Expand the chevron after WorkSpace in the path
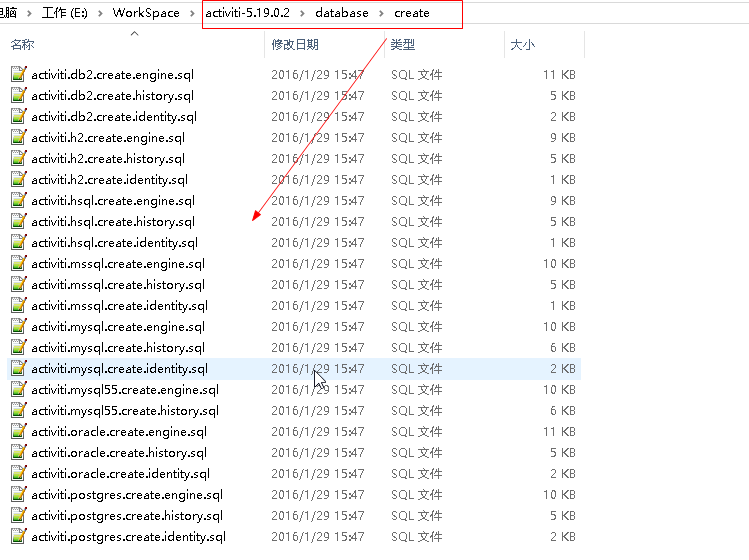 click(x=193, y=13)
